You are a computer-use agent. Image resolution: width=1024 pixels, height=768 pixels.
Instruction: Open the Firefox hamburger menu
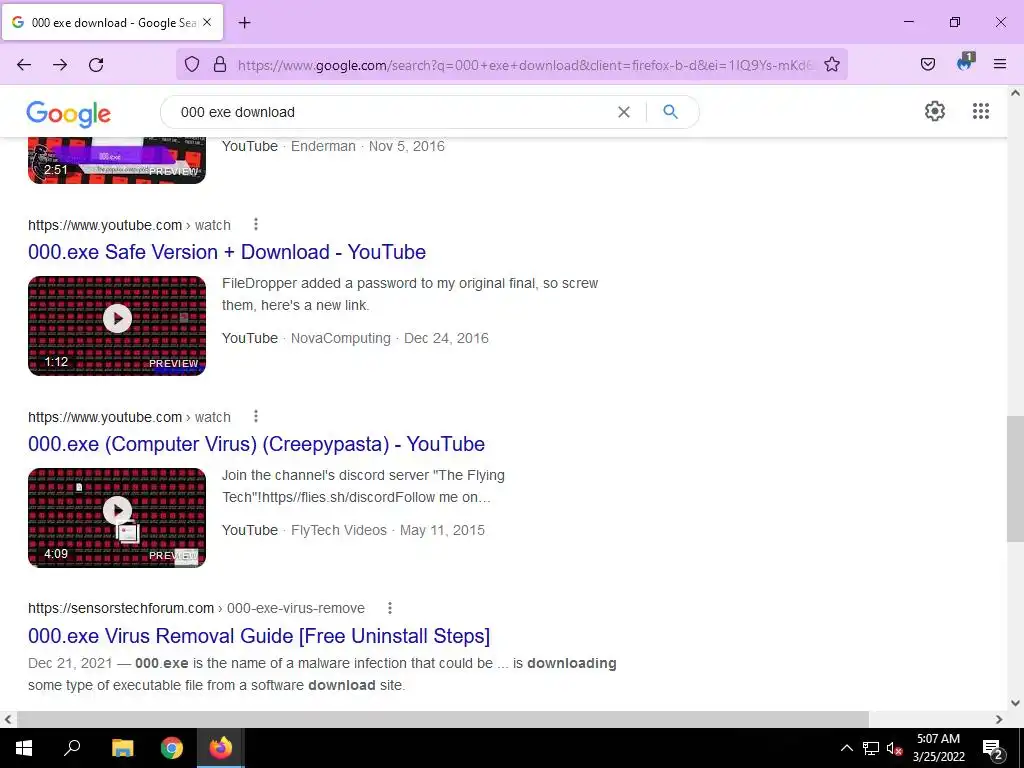coord(999,64)
